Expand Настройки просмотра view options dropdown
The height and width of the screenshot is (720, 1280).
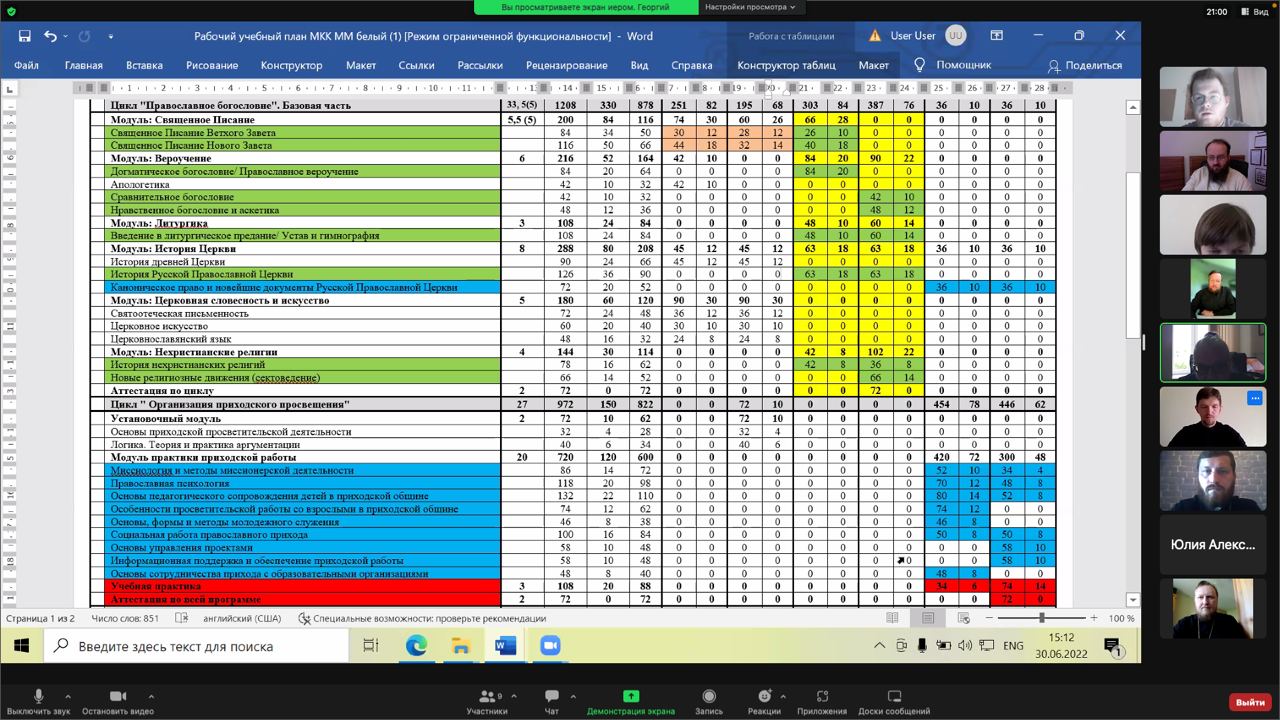750,7
